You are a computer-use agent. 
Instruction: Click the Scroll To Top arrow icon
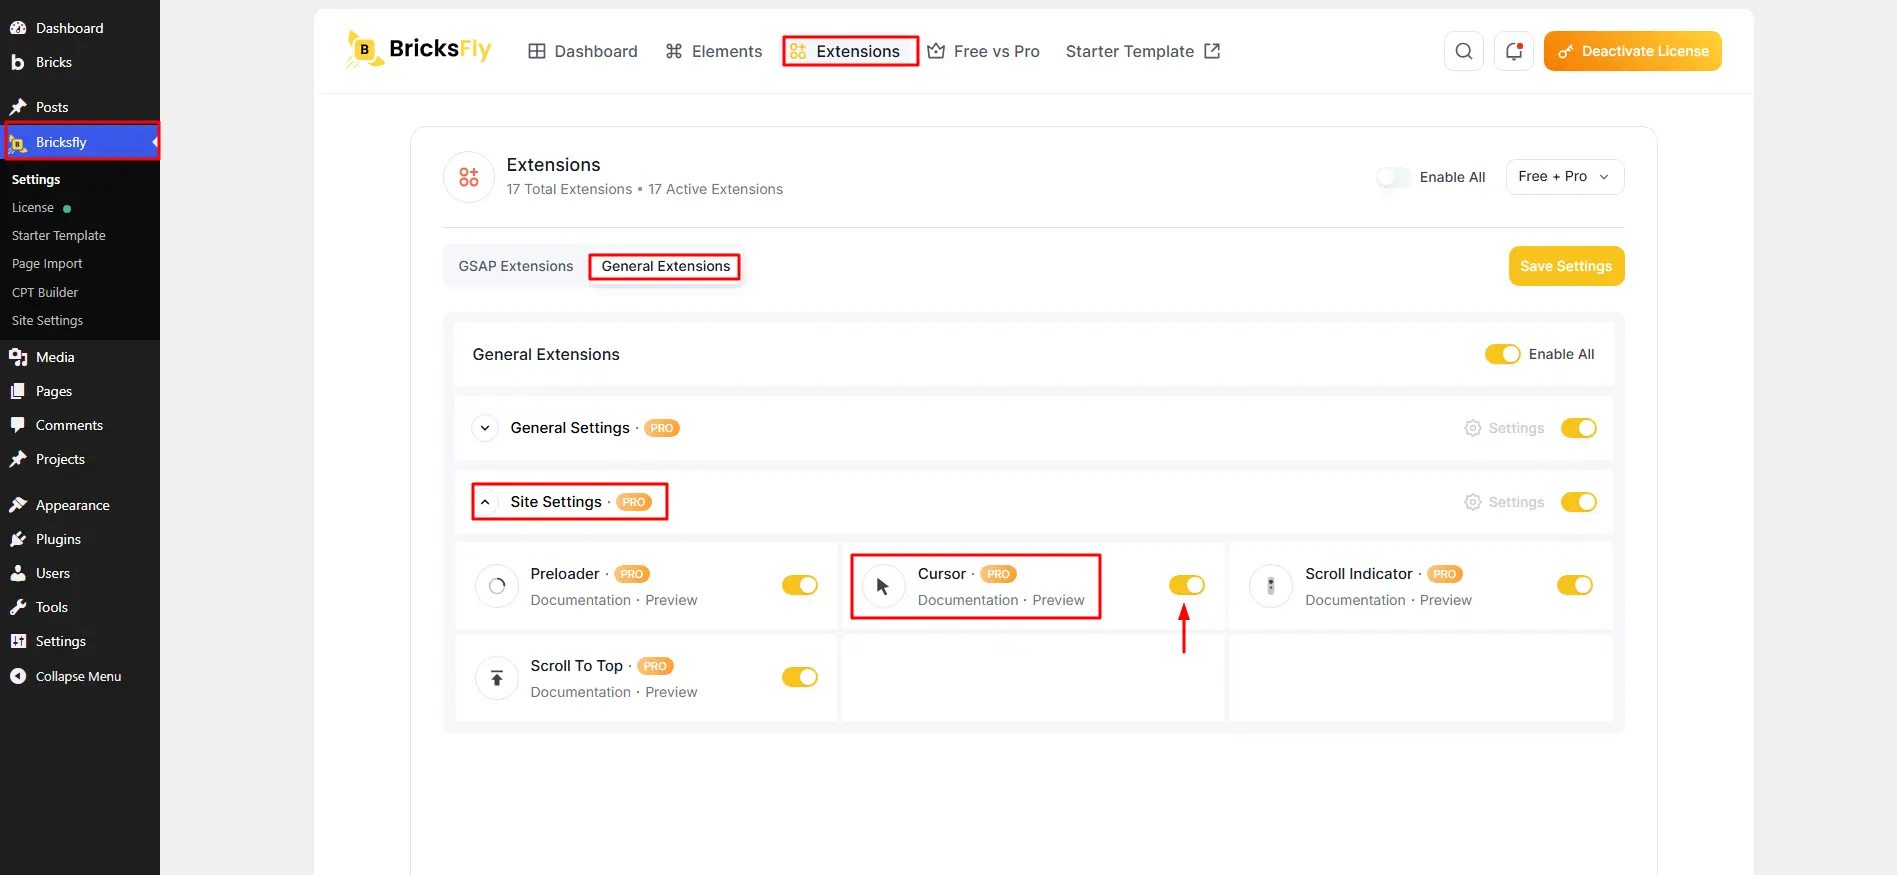(497, 678)
